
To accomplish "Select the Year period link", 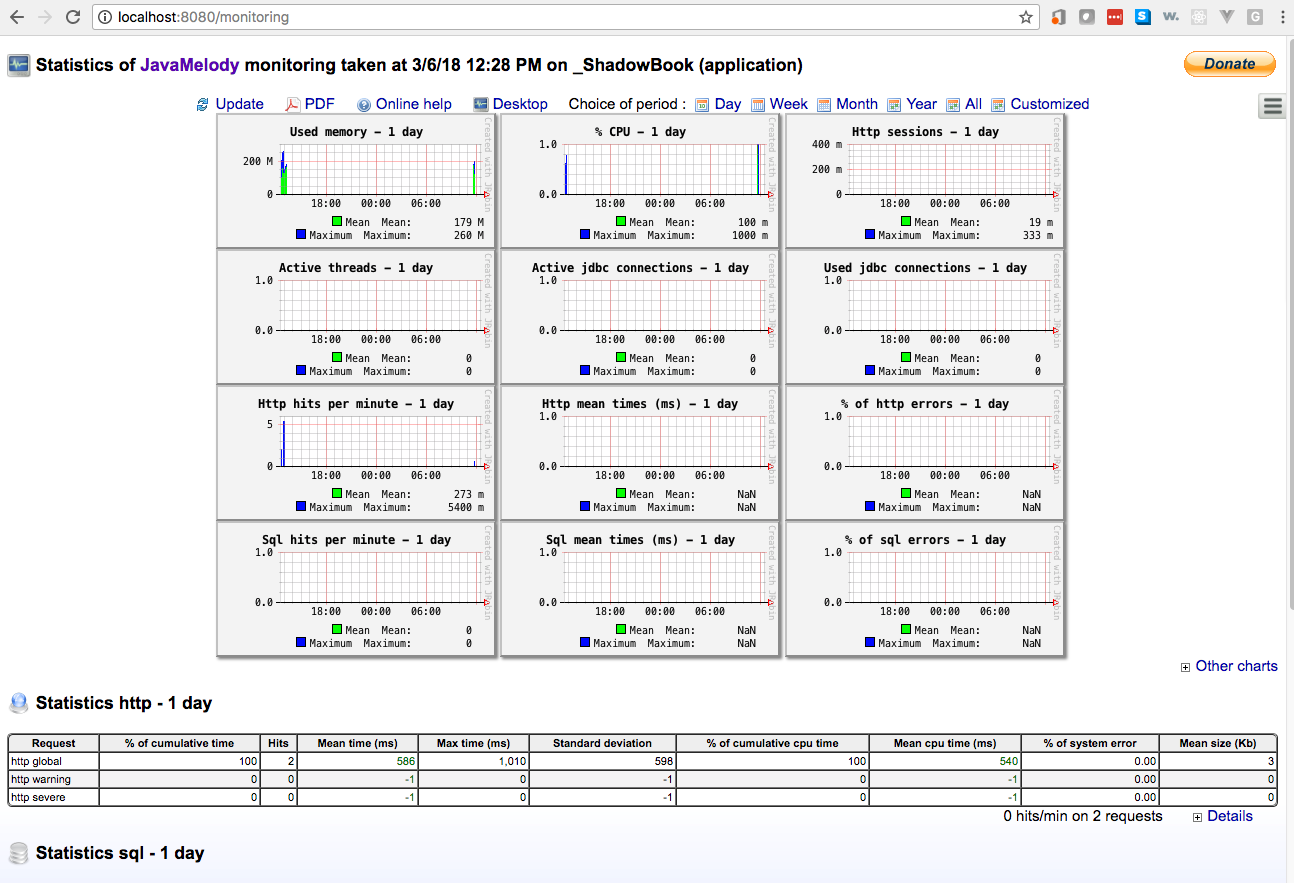I will [922, 104].
